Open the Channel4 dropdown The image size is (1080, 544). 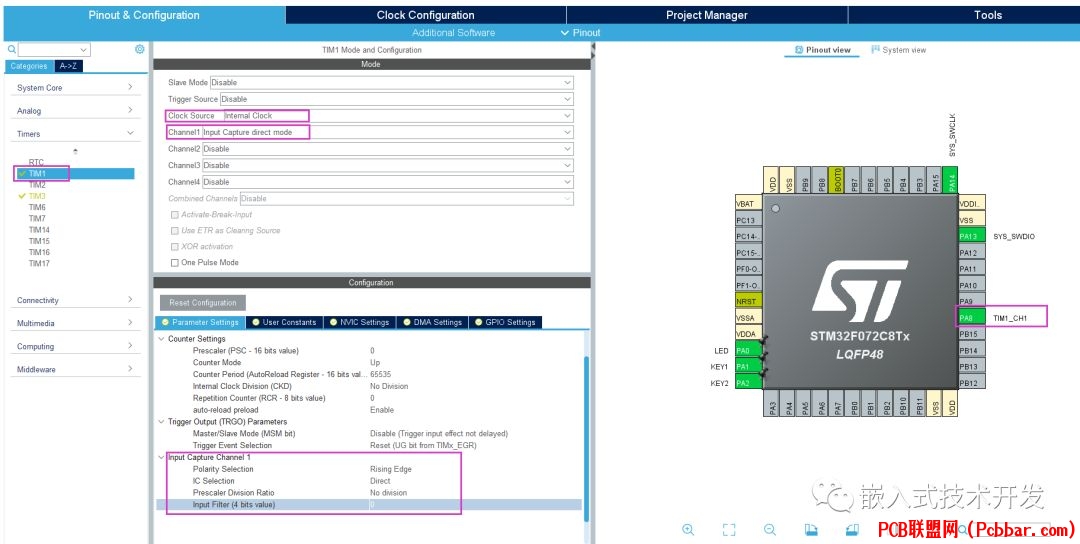tap(388, 182)
